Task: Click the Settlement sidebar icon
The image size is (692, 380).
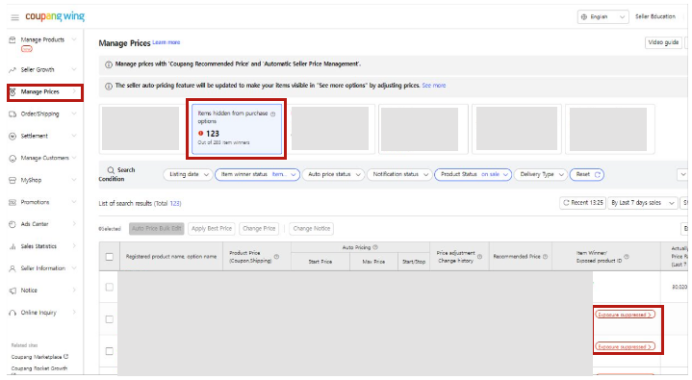Action: click(12, 136)
